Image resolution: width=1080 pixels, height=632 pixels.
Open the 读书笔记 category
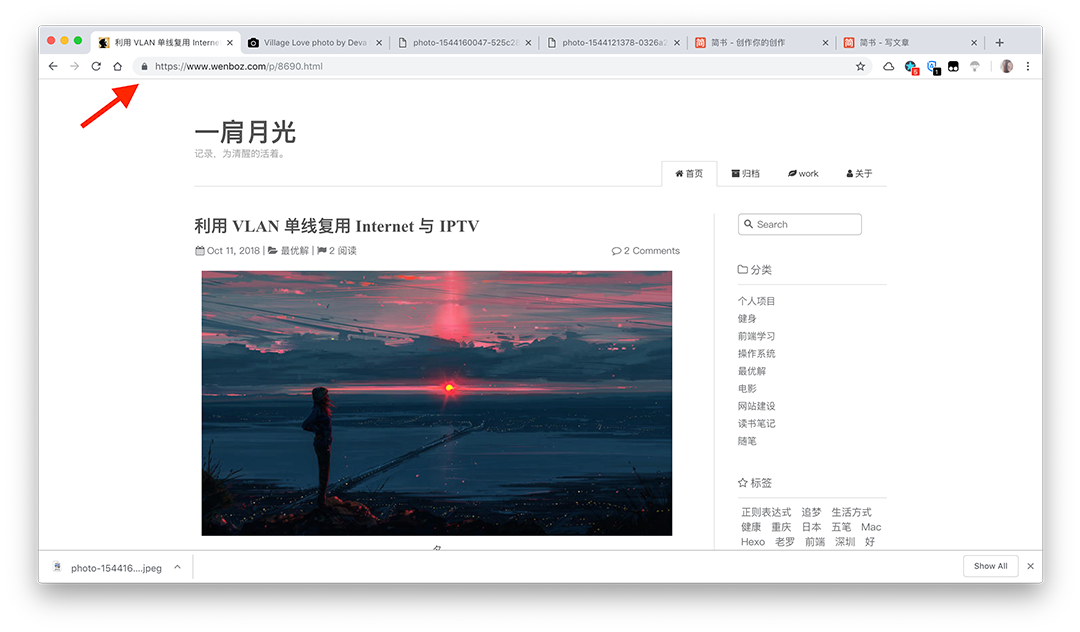[x=756, y=423]
